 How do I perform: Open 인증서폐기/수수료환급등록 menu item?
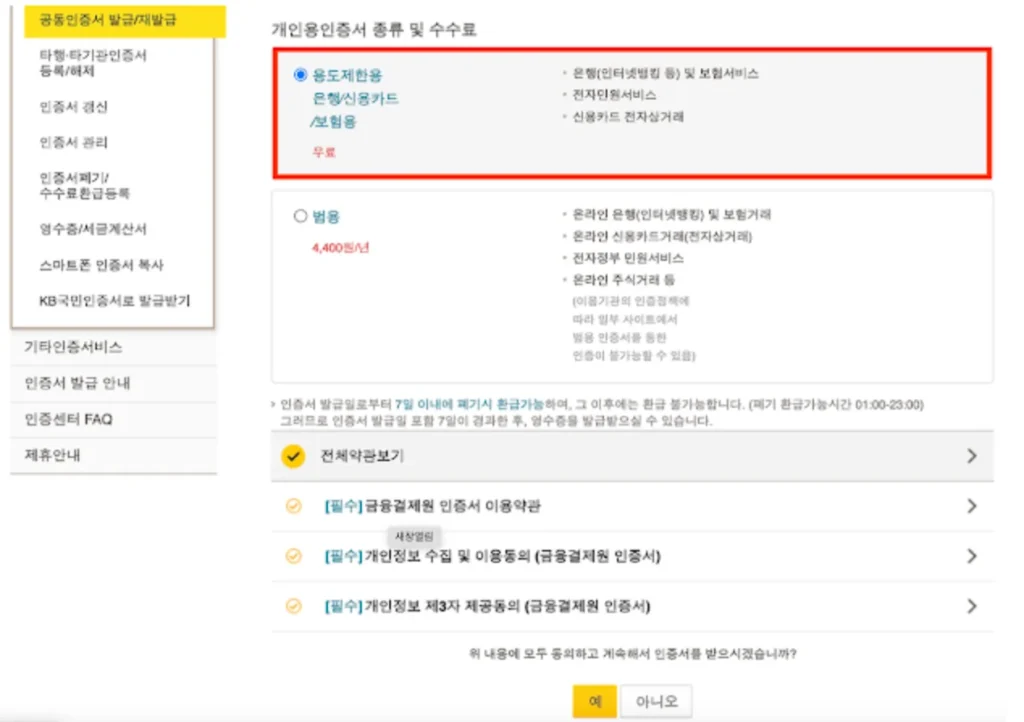click(x=84, y=185)
